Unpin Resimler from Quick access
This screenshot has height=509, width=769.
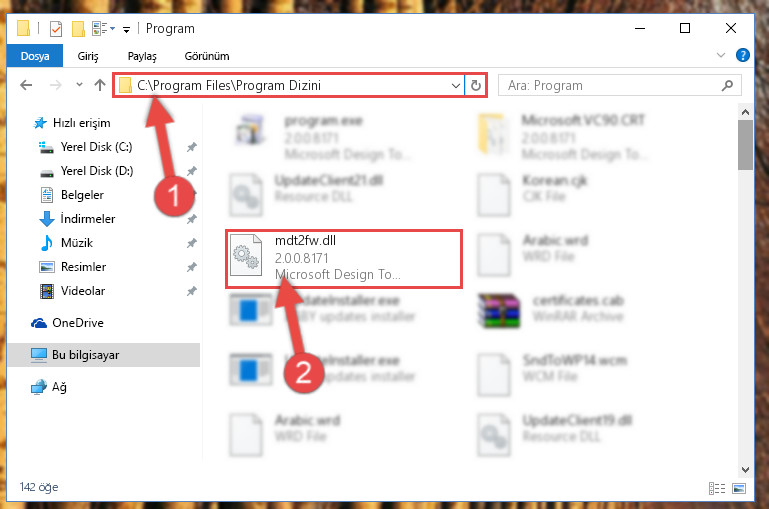point(192,267)
